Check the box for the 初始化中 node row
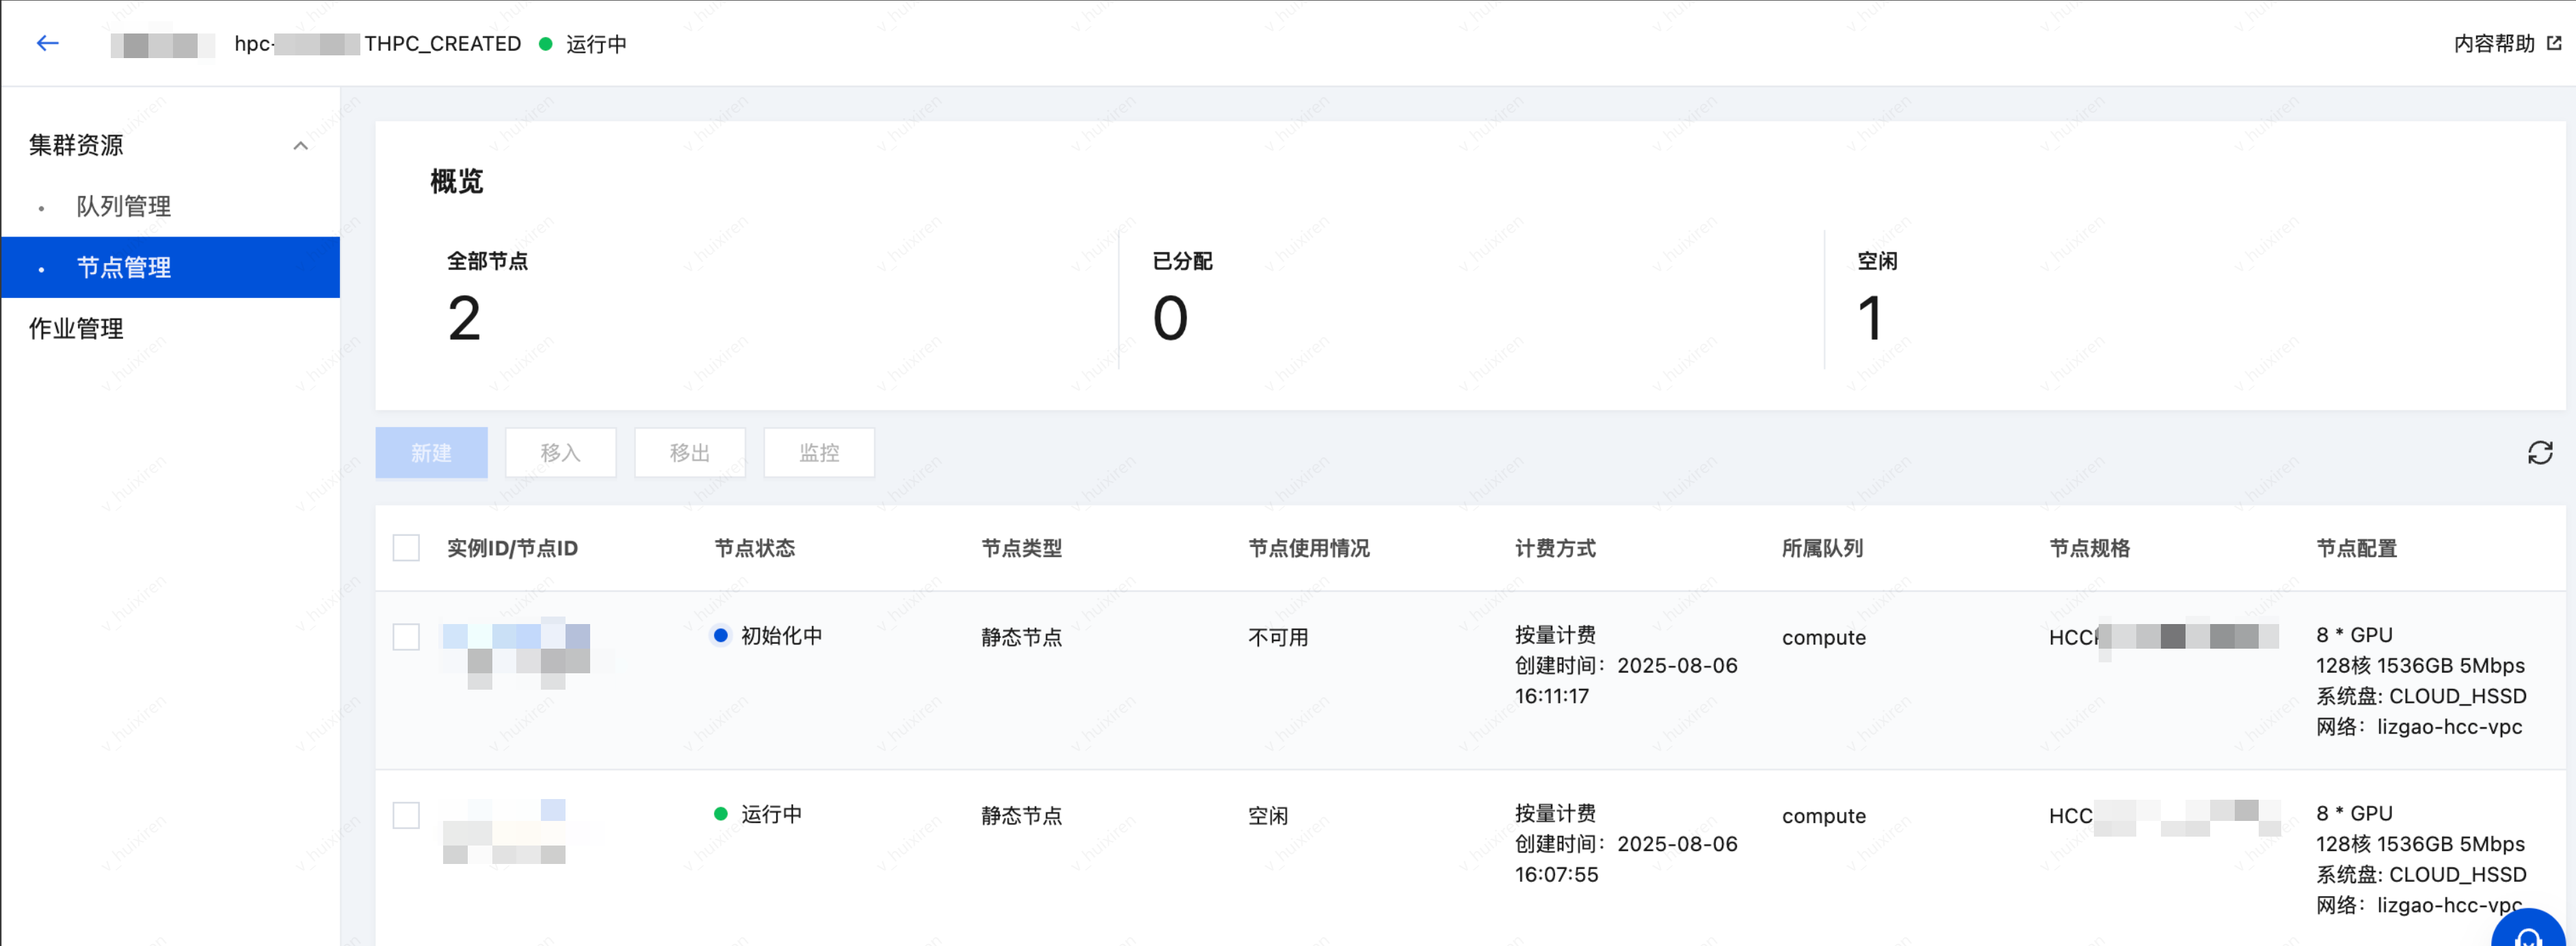 coord(406,637)
